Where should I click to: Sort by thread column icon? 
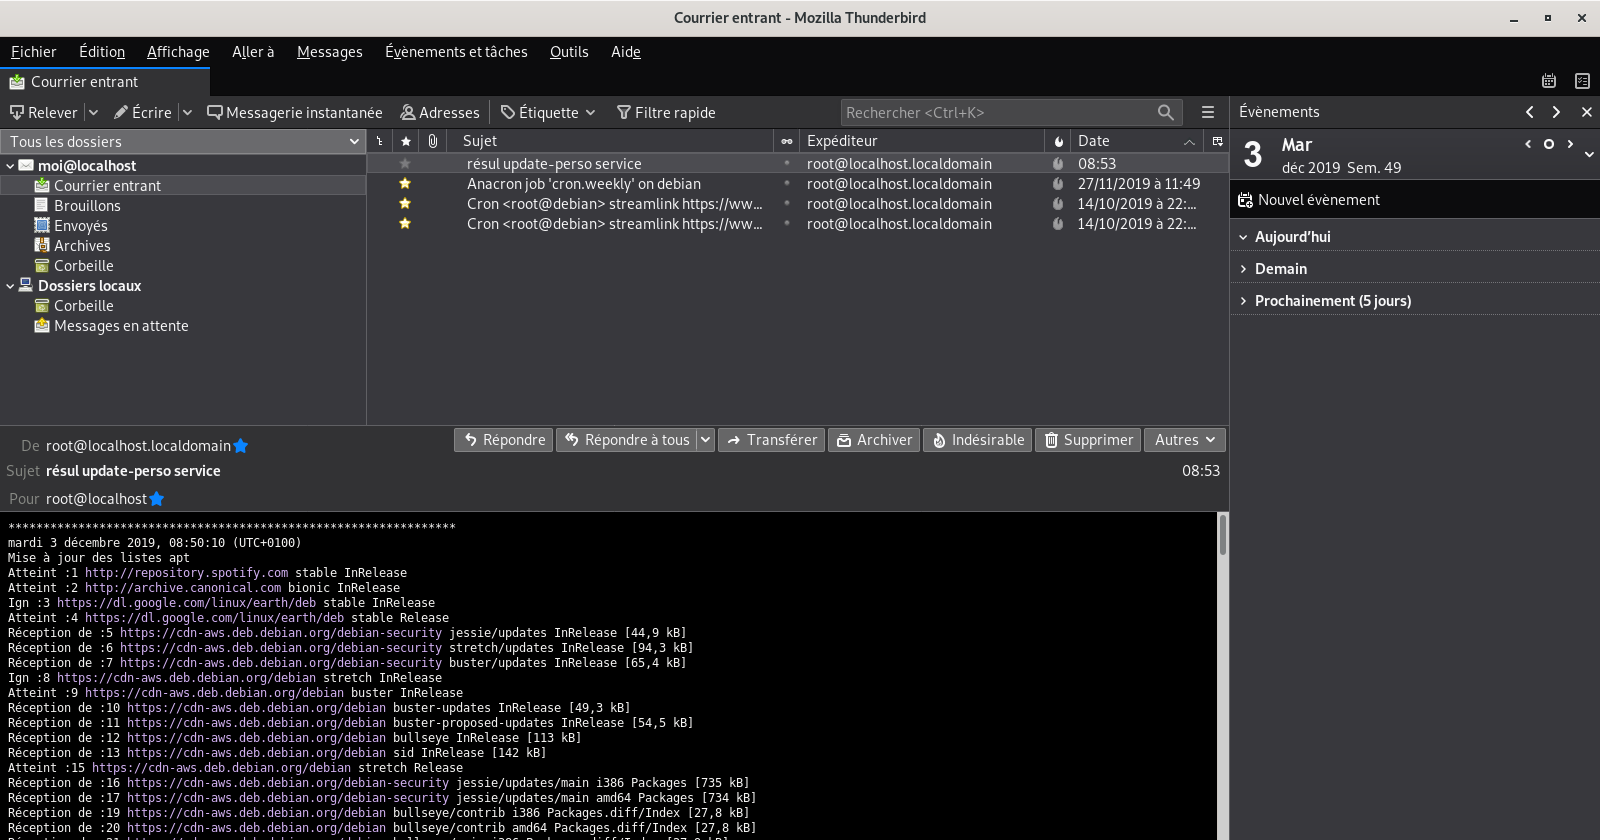pyautogui.click(x=380, y=141)
